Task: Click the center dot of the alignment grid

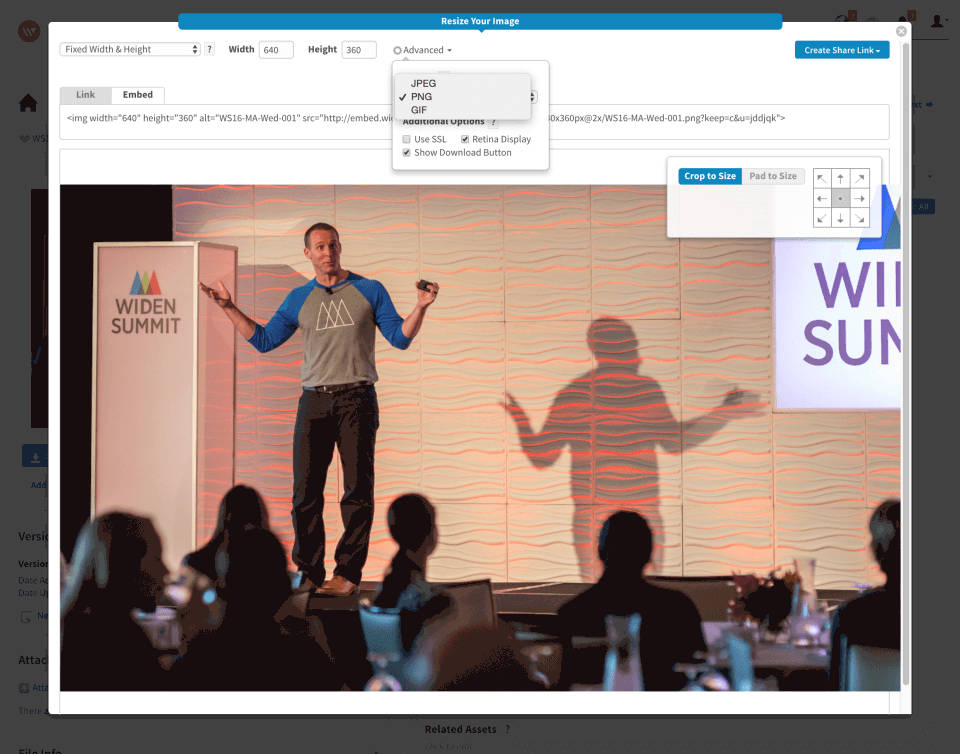Action: tap(841, 198)
